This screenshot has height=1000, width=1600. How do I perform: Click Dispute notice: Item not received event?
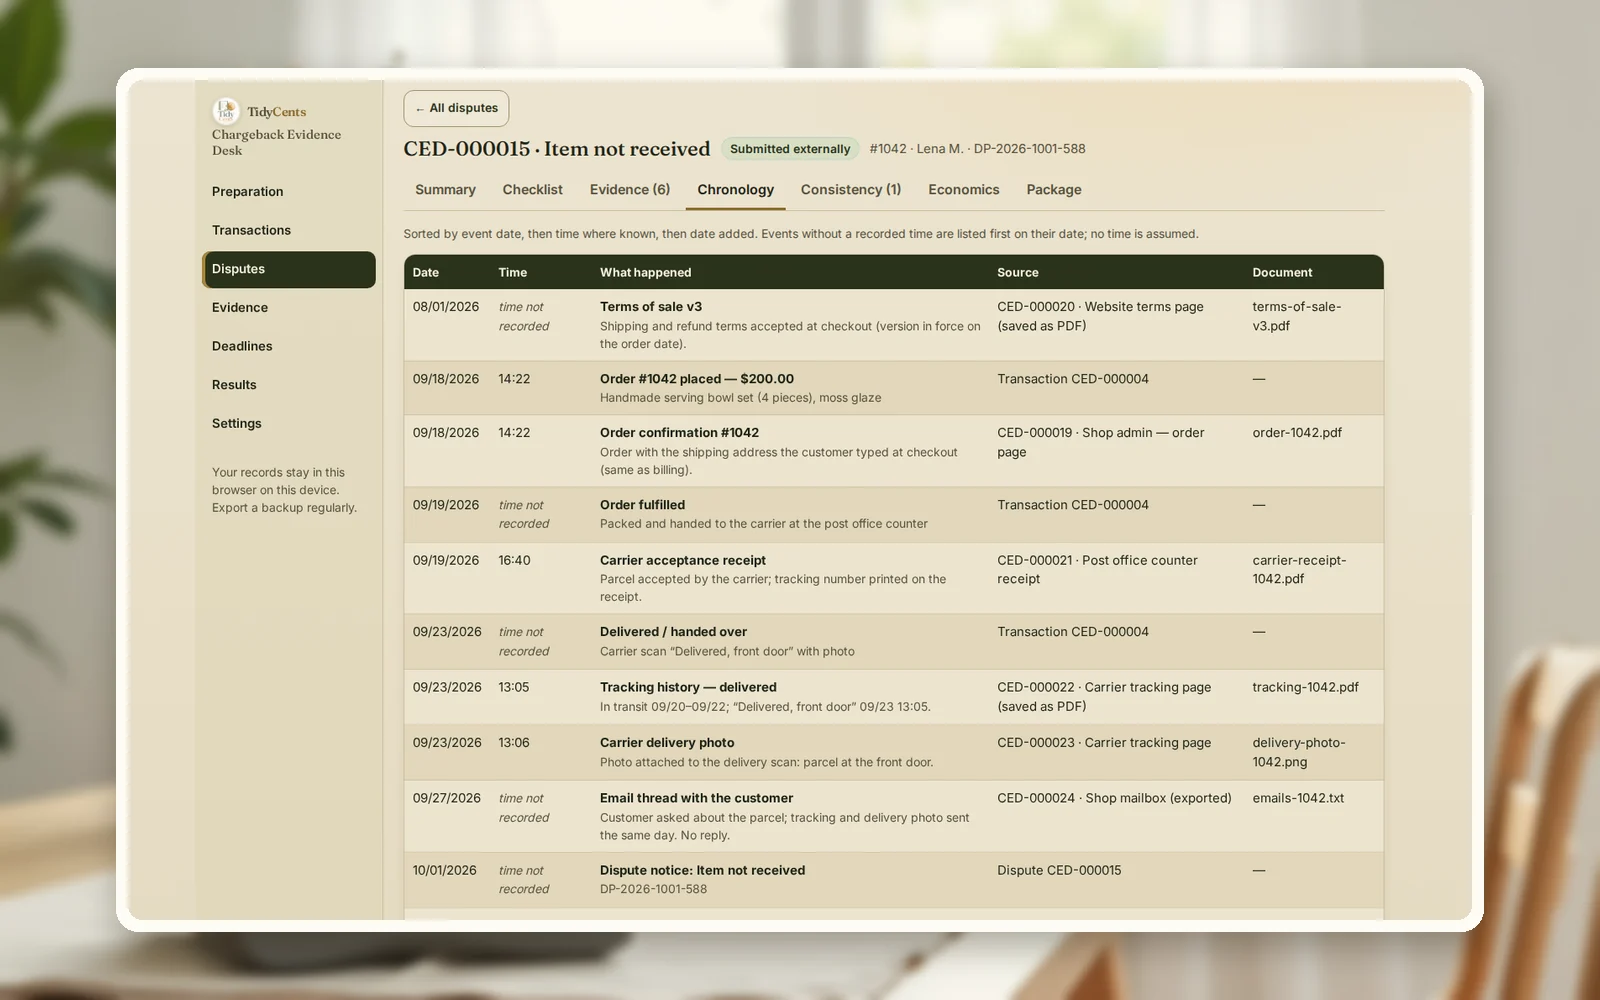(x=702, y=870)
